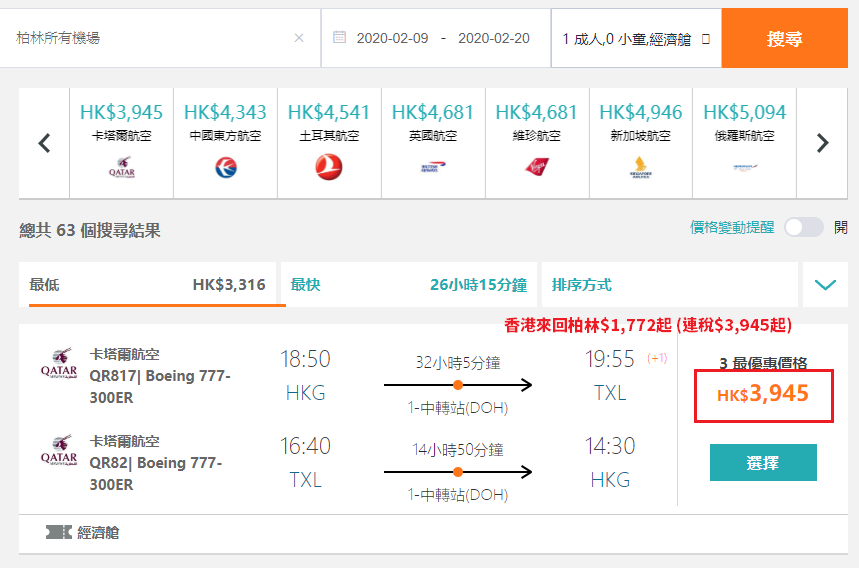Click the 價格變動提醒 label link
This screenshot has height=568, width=859.
tap(732, 227)
